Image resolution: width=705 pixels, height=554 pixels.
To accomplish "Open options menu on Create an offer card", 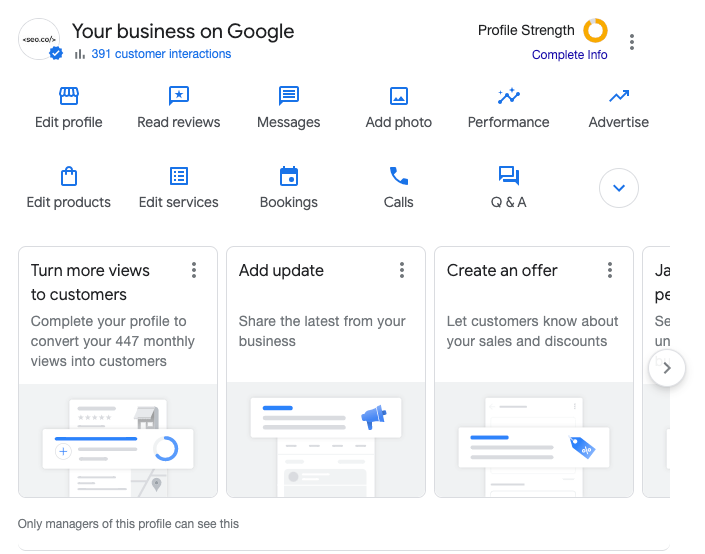I will click(x=610, y=270).
